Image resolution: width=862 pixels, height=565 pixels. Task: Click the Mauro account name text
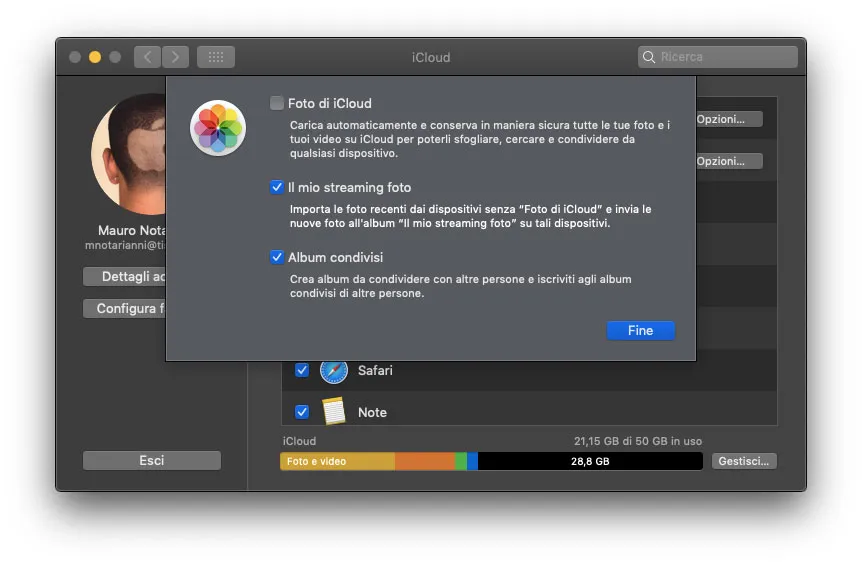[x=131, y=230]
